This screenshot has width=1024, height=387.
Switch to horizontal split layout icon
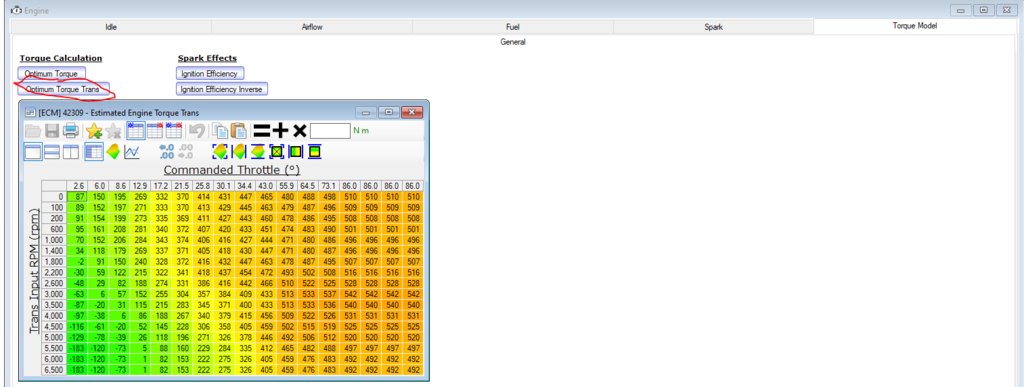coord(52,151)
